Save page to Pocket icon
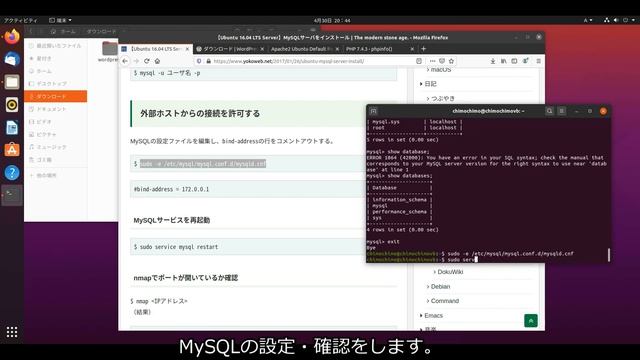This screenshot has width=640, height=360. (442, 61)
